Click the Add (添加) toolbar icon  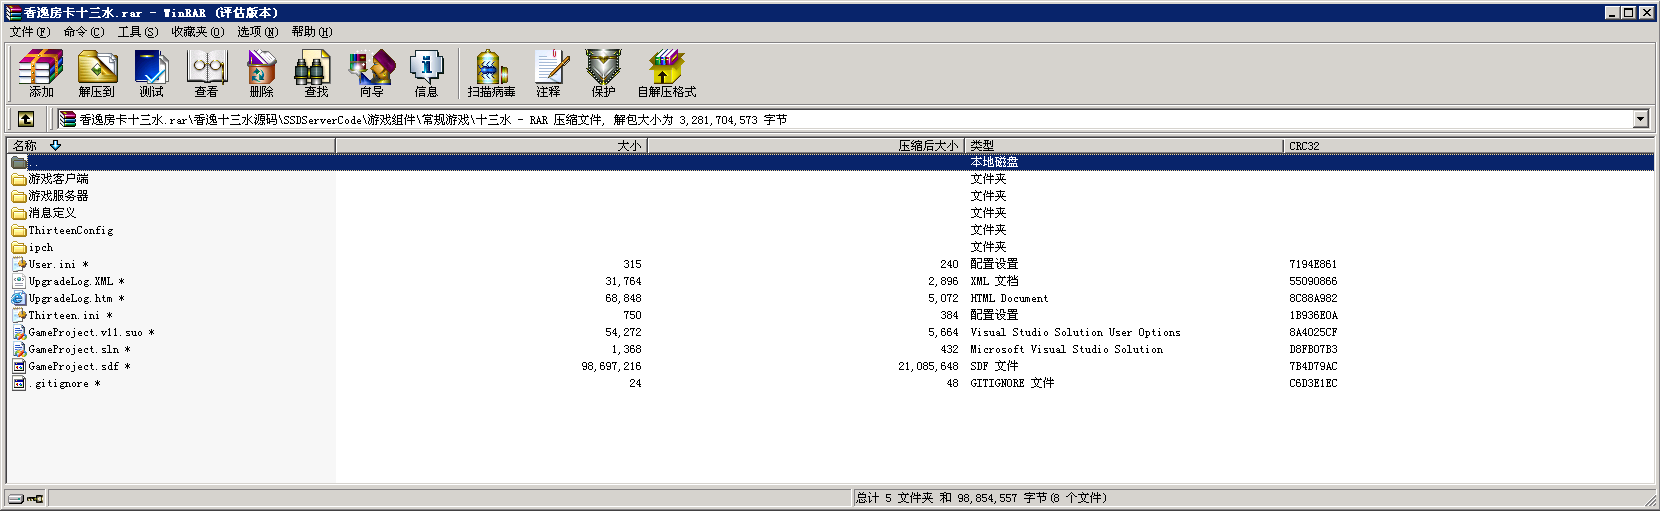click(x=41, y=73)
